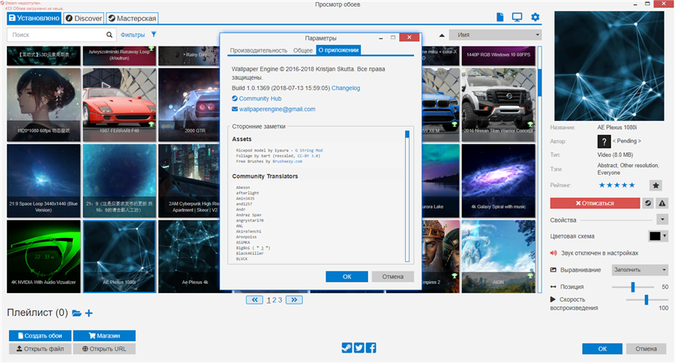
Task: Toggle sort order arrow beside Имя
Action: click(442, 35)
